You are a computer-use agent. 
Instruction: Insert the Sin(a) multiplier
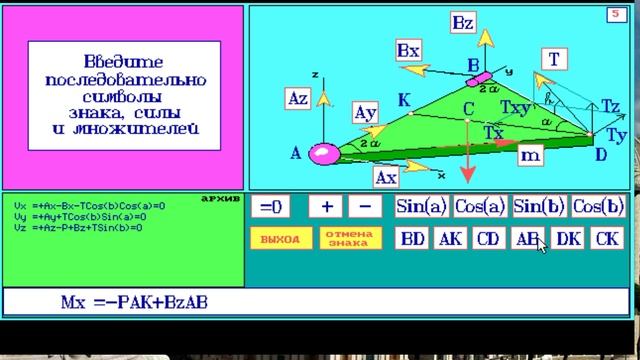click(422, 206)
